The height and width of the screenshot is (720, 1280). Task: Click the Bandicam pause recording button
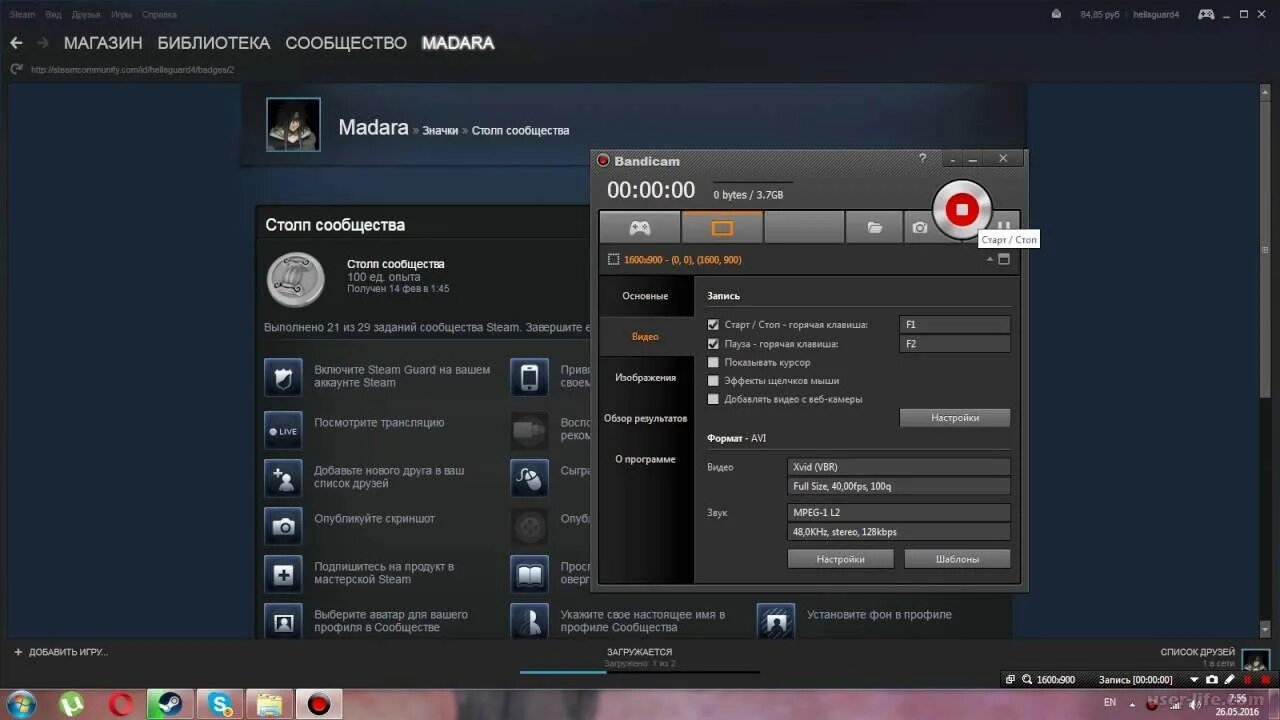point(1005,224)
